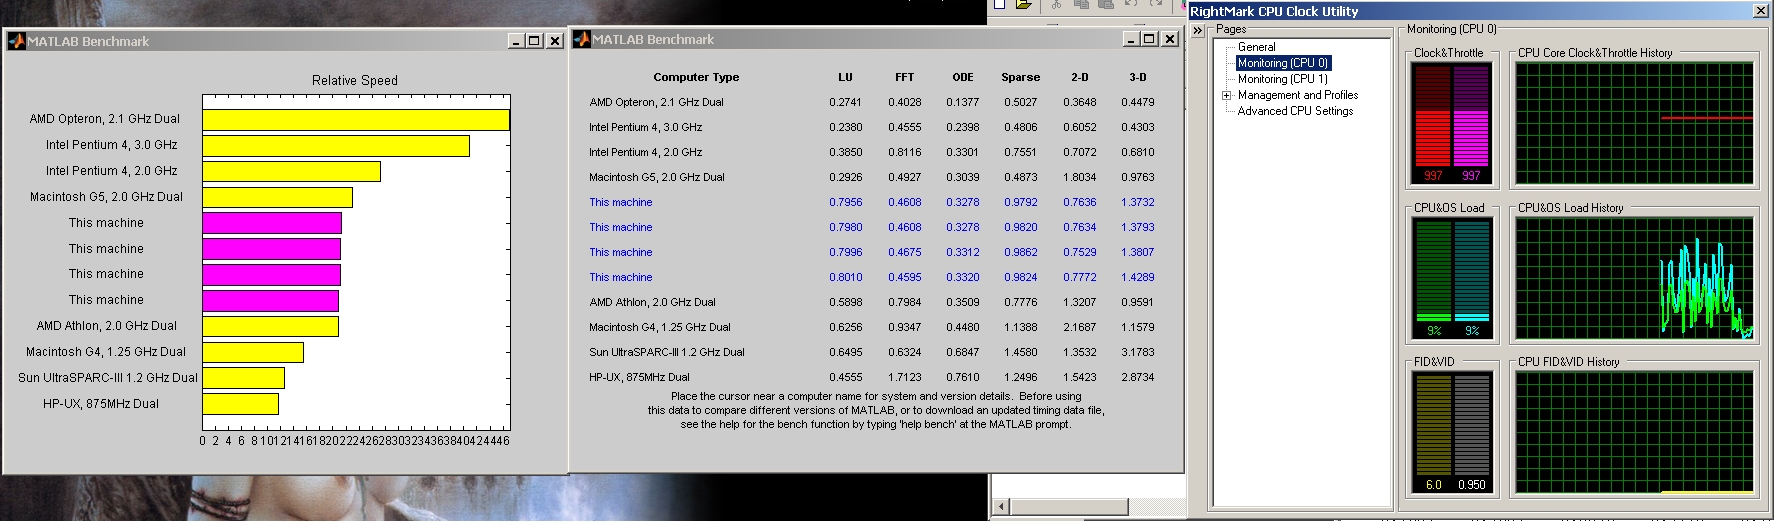Click MATLAB logo icon in right Benchmark window
The height and width of the screenshot is (525, 1774).
tap(581, 39)
